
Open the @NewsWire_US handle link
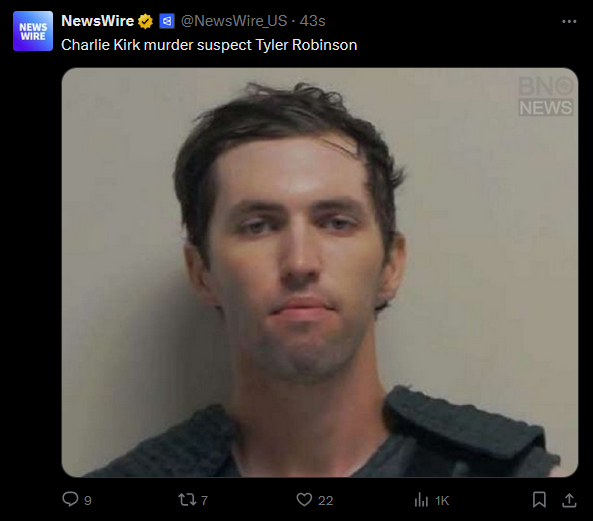tap(234, 21)
